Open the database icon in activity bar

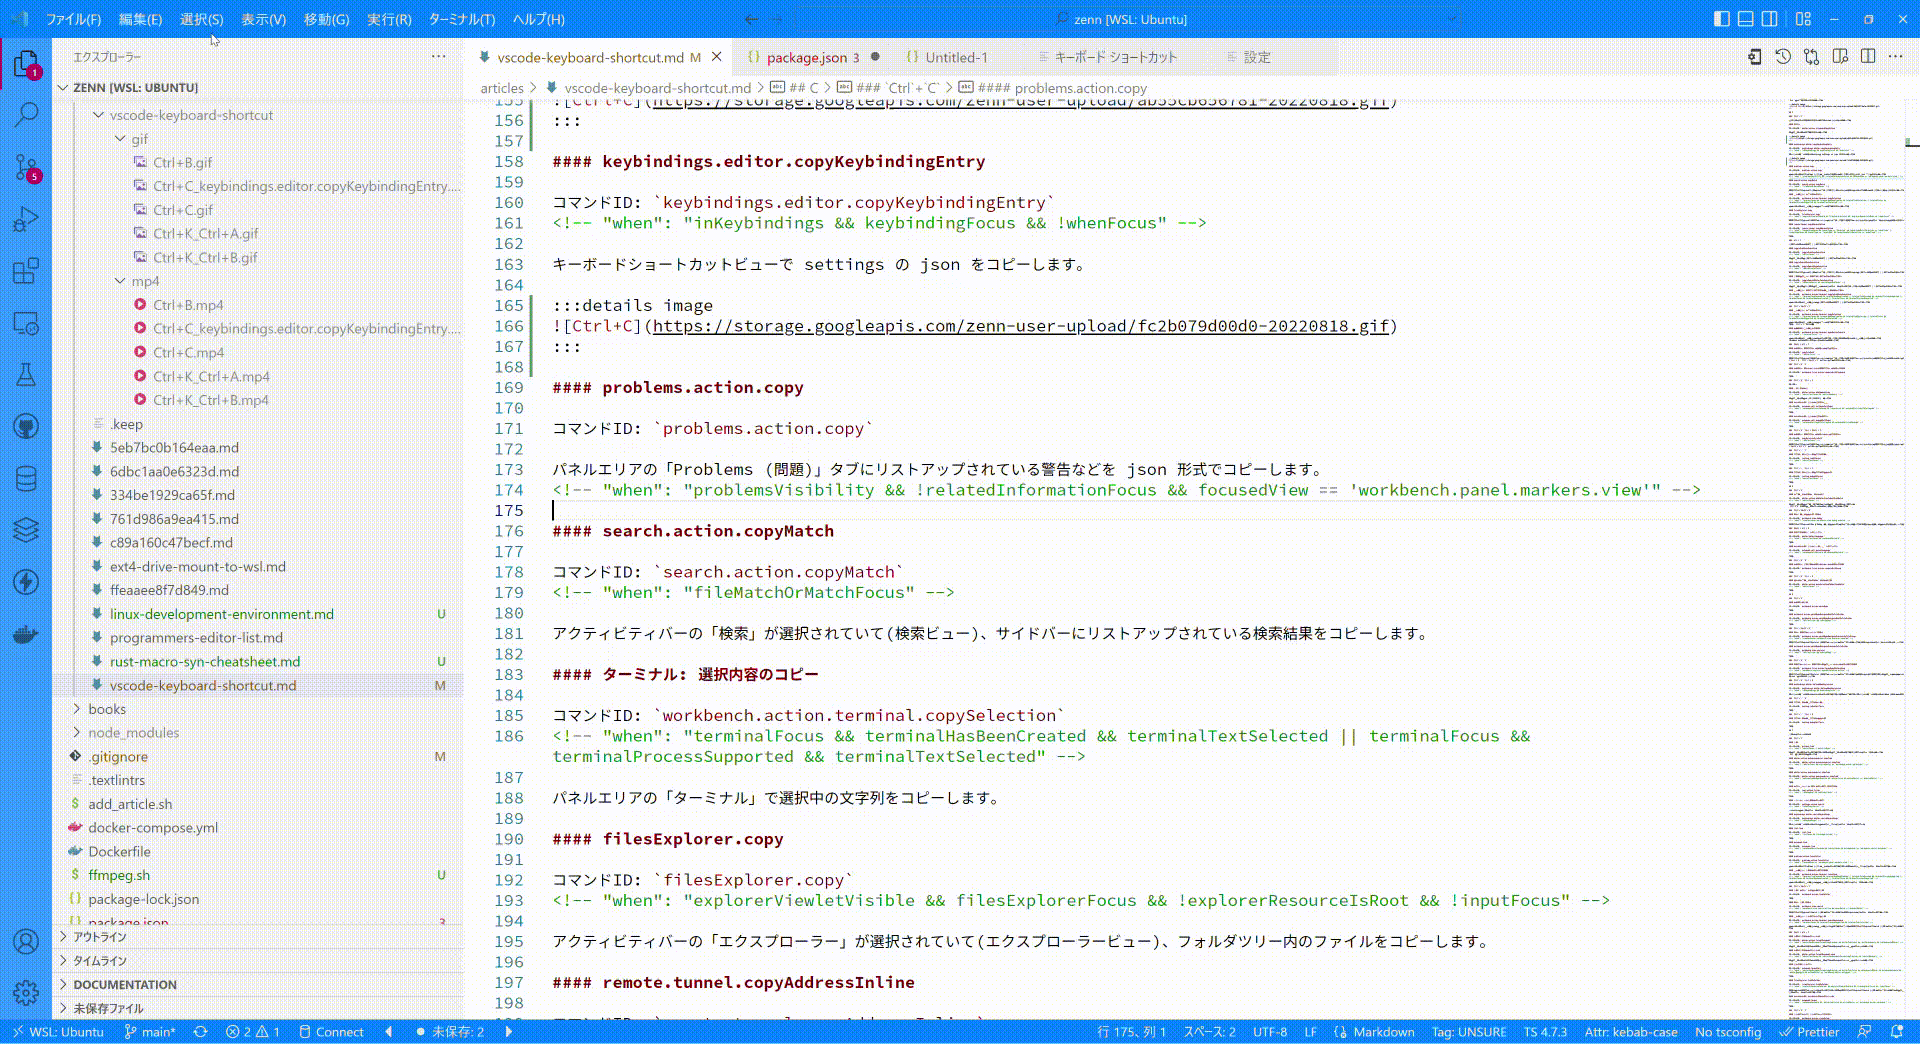(x=27, y=478)
